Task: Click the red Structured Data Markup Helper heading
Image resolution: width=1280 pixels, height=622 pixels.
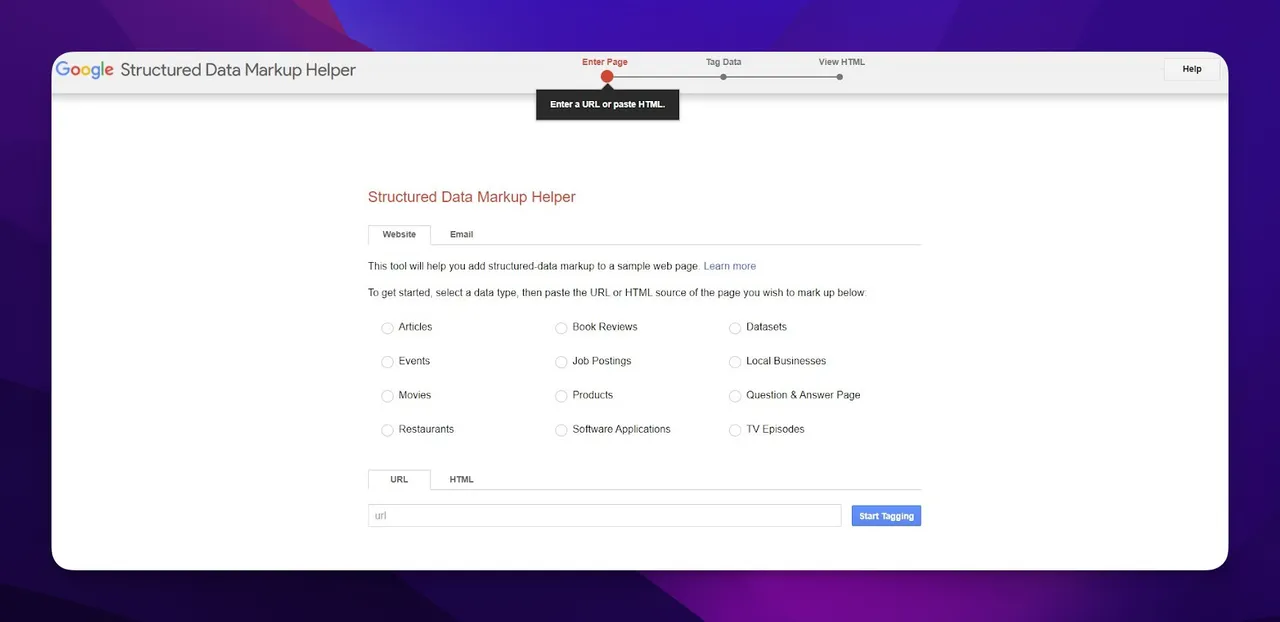Action: [472, 197]
